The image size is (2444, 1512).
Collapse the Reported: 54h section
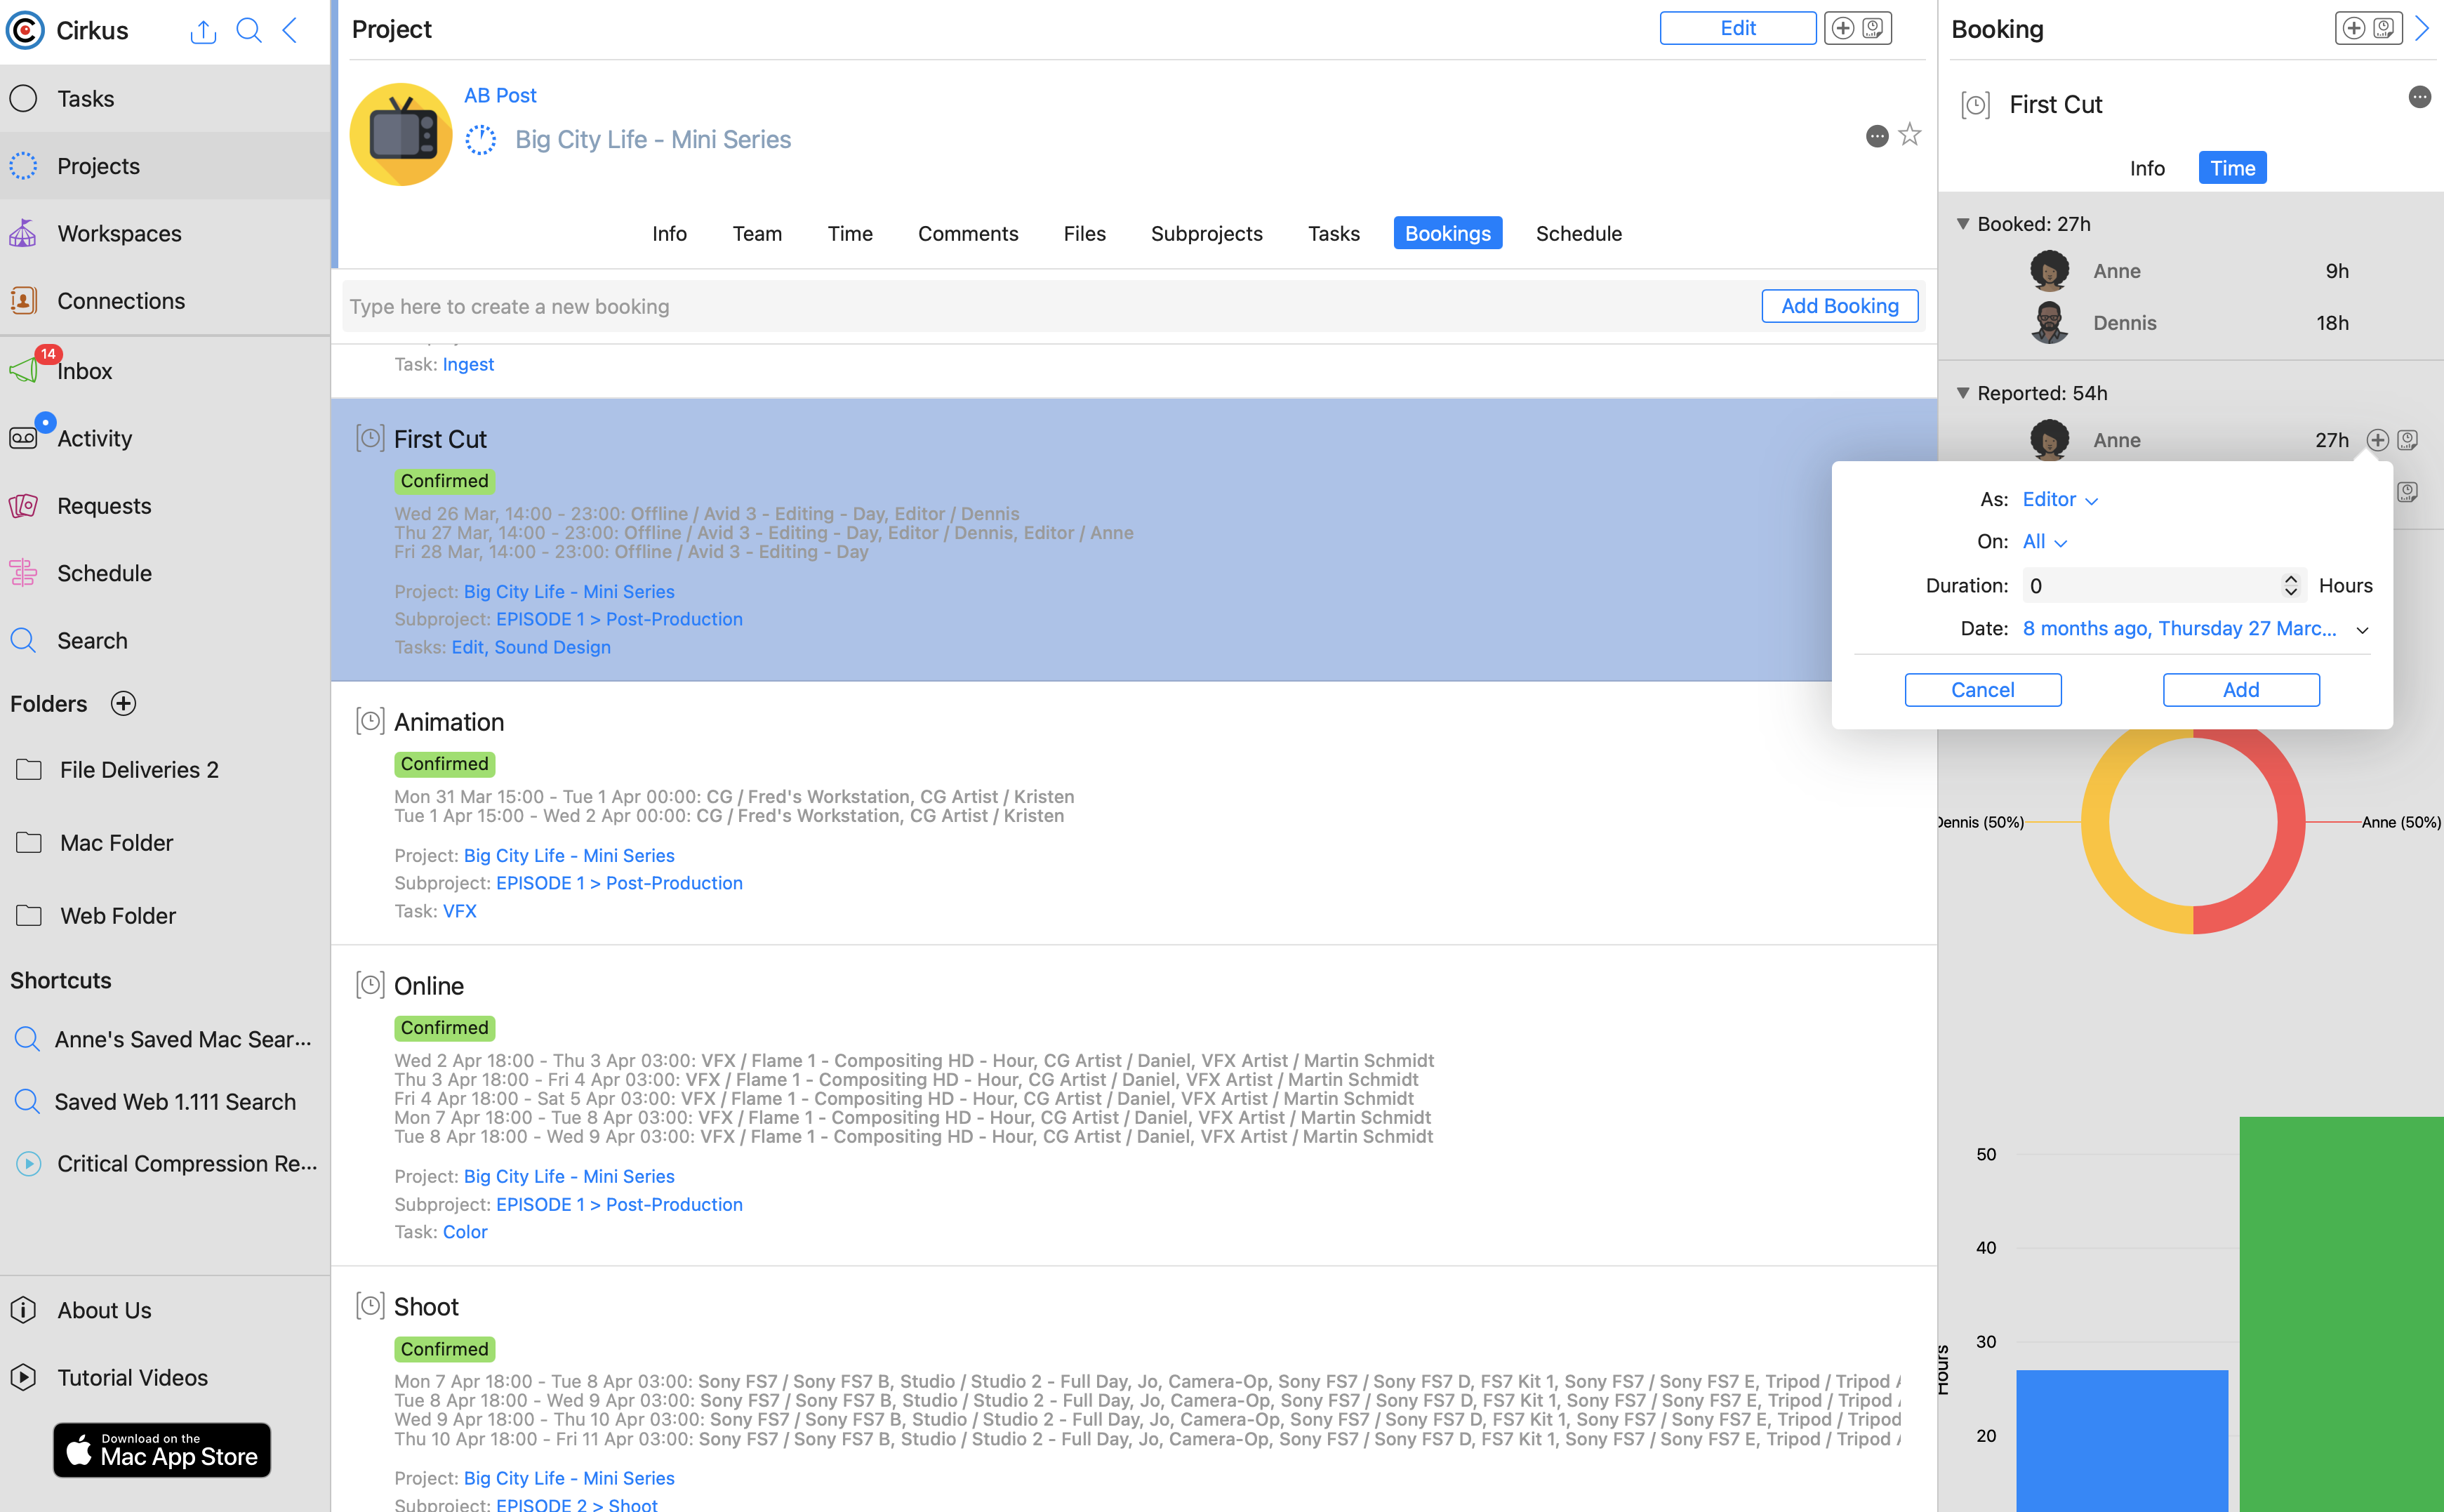pyautogui.click(x=1962, y=393)
